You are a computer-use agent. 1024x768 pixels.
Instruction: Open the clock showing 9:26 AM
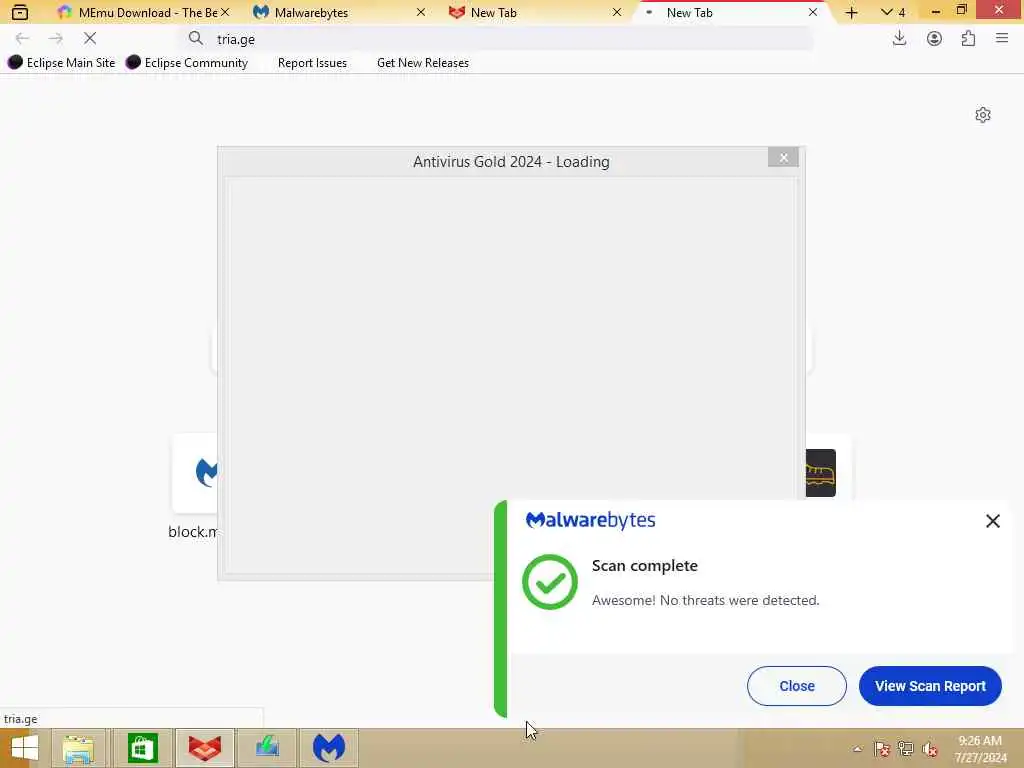[980, 749]
